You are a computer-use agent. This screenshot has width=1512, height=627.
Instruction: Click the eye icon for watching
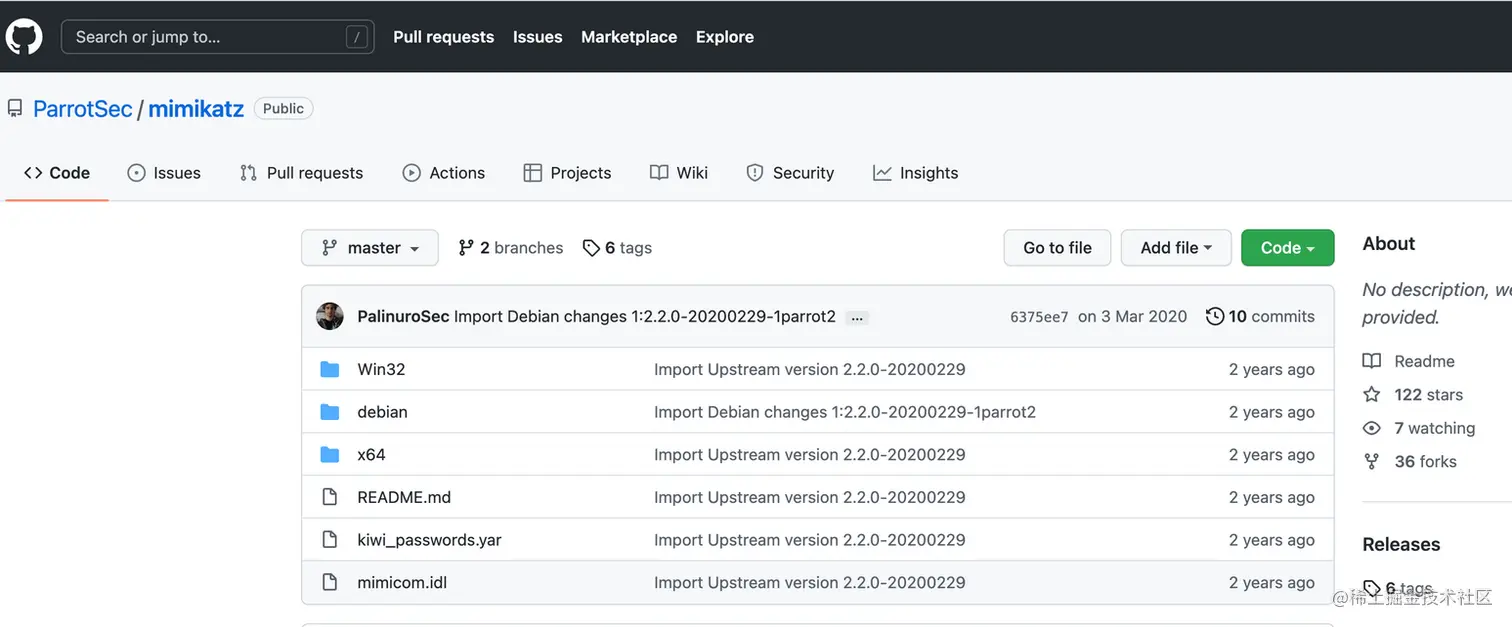pos(1372,428)
